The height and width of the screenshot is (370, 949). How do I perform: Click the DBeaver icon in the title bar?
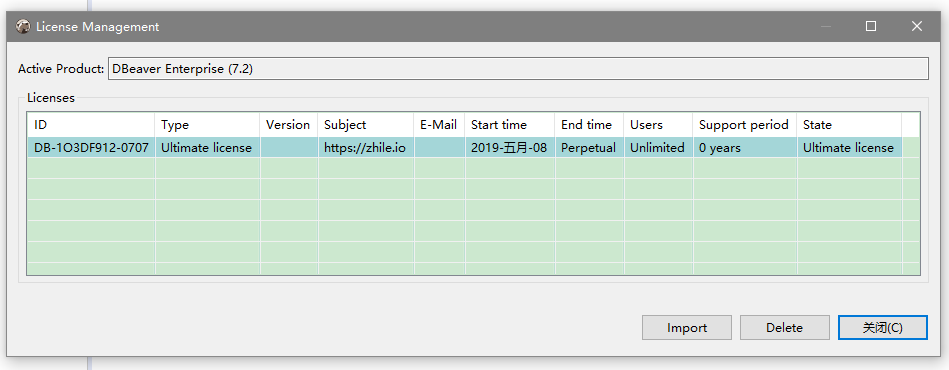pos(23,27)
